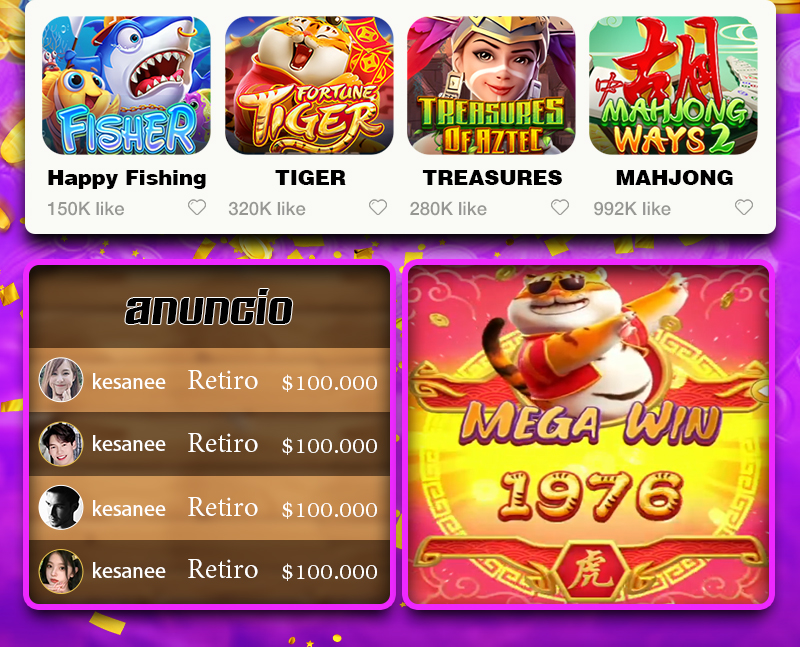Open the Treasures of Aztec game icon

[491, 85]
